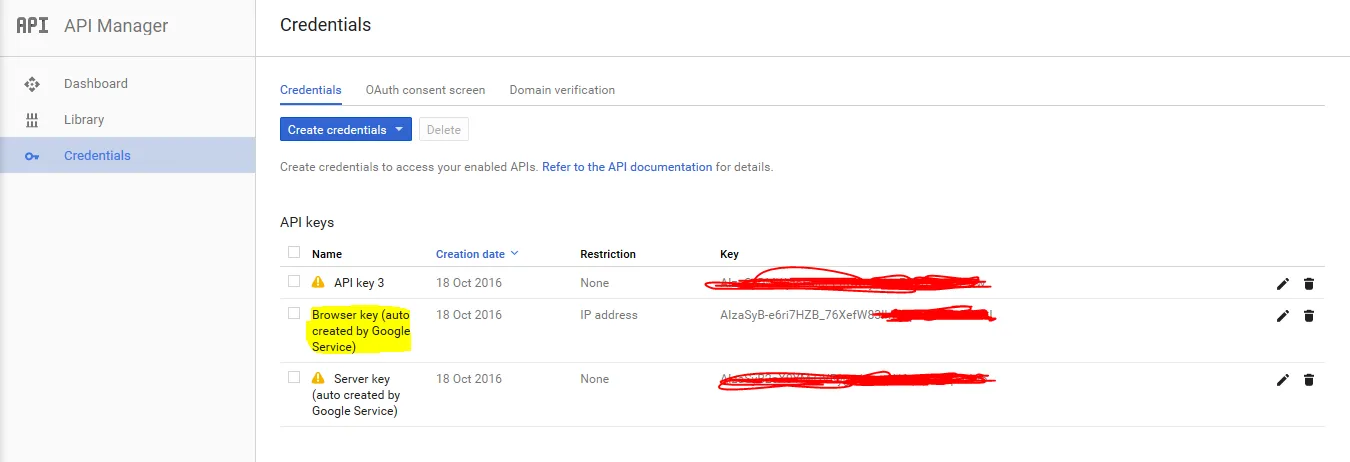Check the Server key row checkbox
1350x462 pixels.
coord(294,377)
